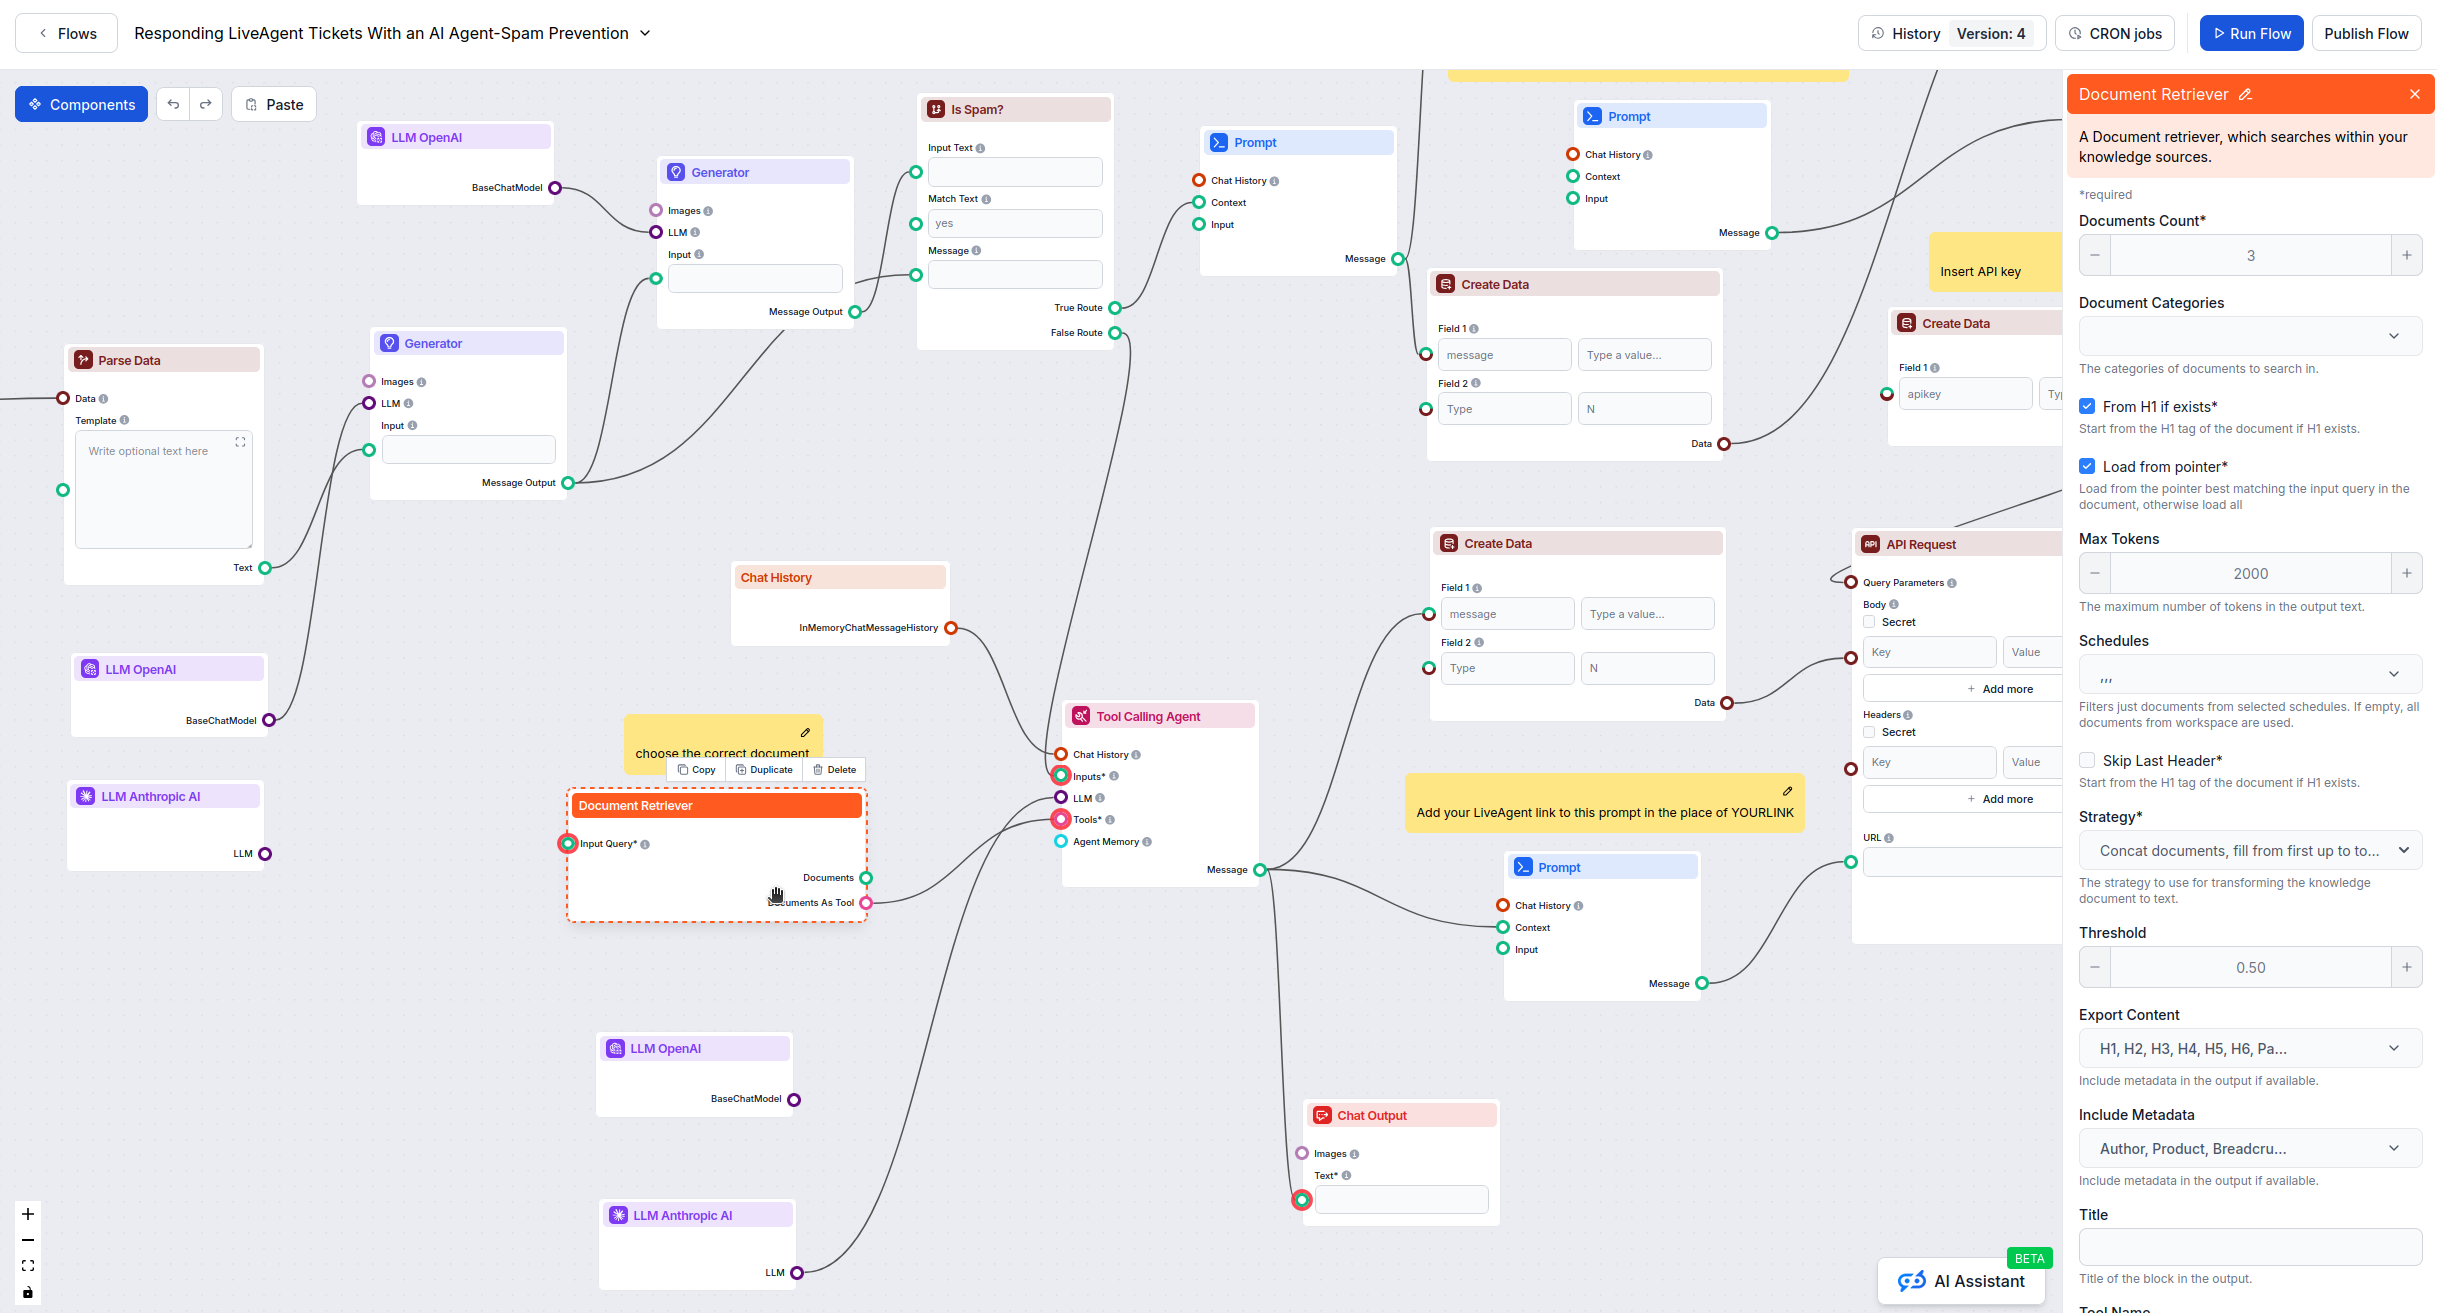
Task: Click the fit view icon
Action: tap(28, 1266)
